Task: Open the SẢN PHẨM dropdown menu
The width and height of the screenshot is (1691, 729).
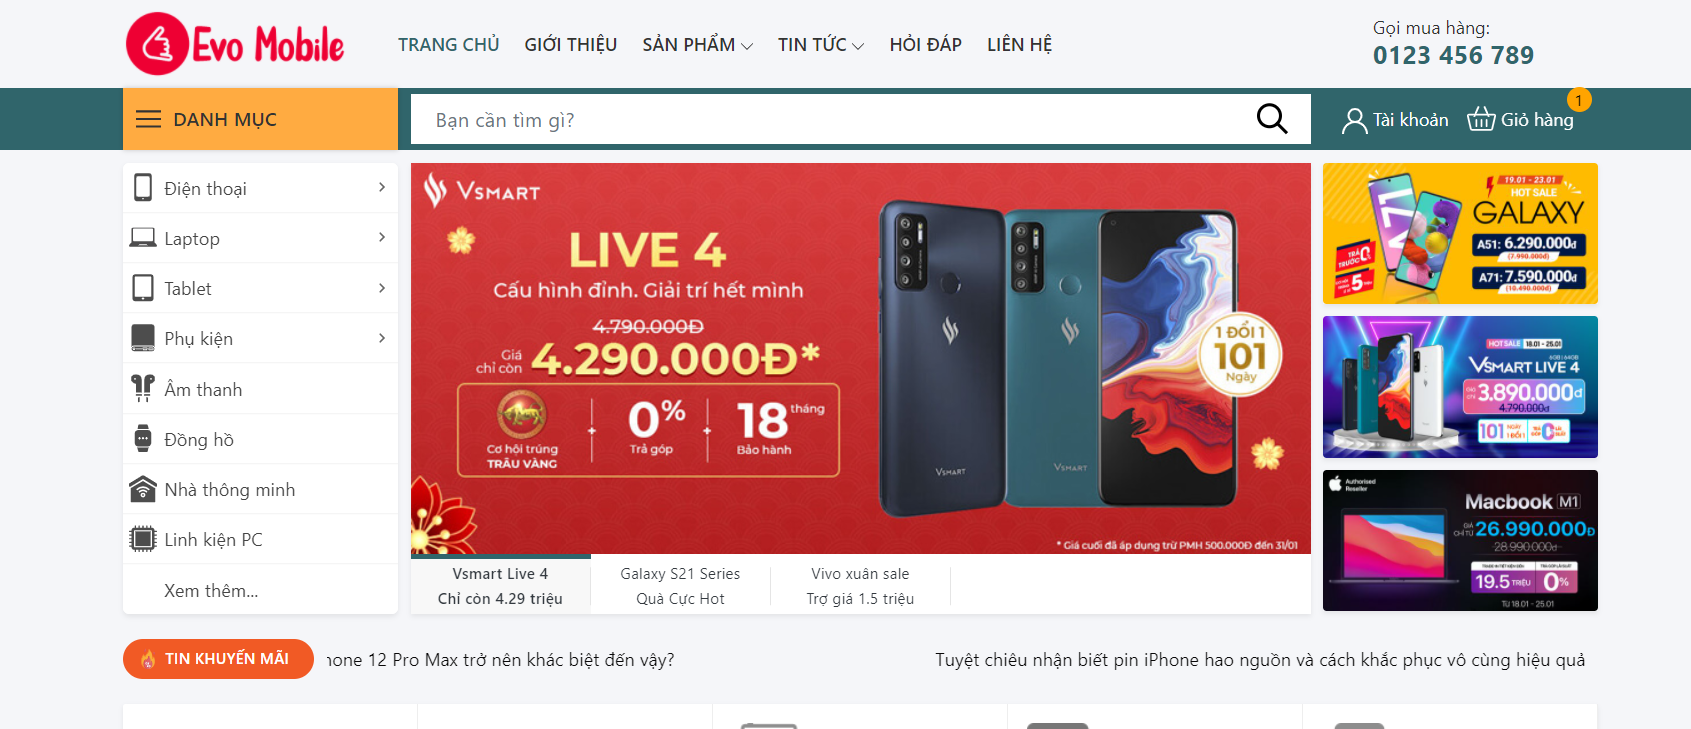Action: pyautogui.click(x=697, y=45)
